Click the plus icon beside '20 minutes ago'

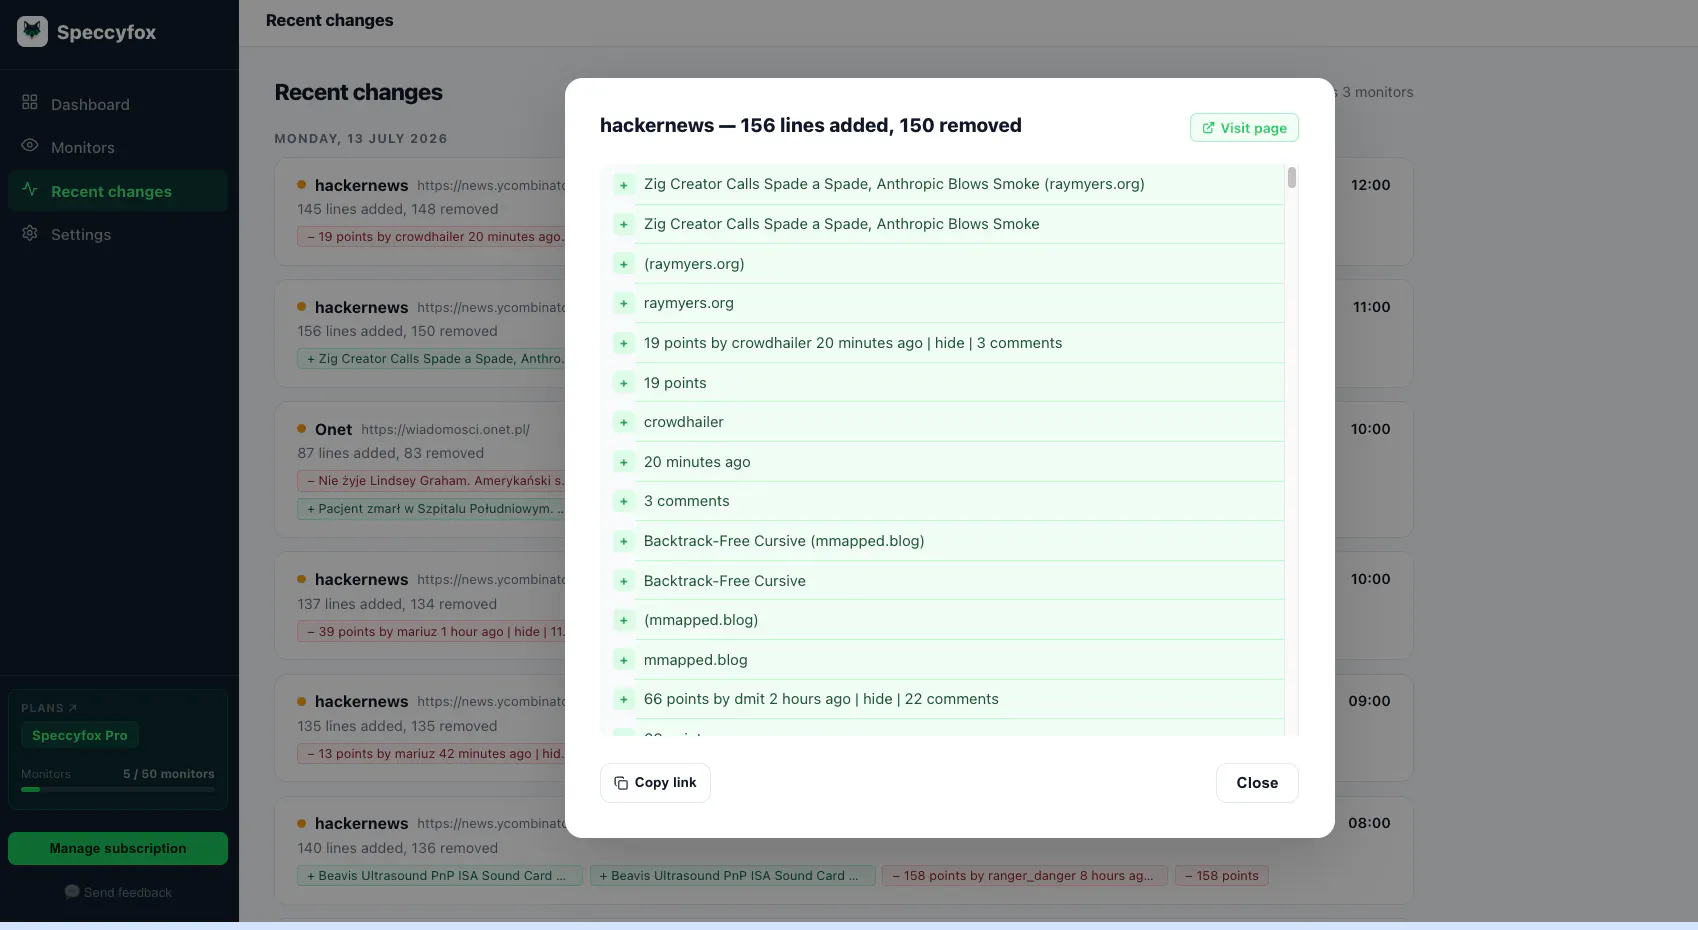coord(624,462)
